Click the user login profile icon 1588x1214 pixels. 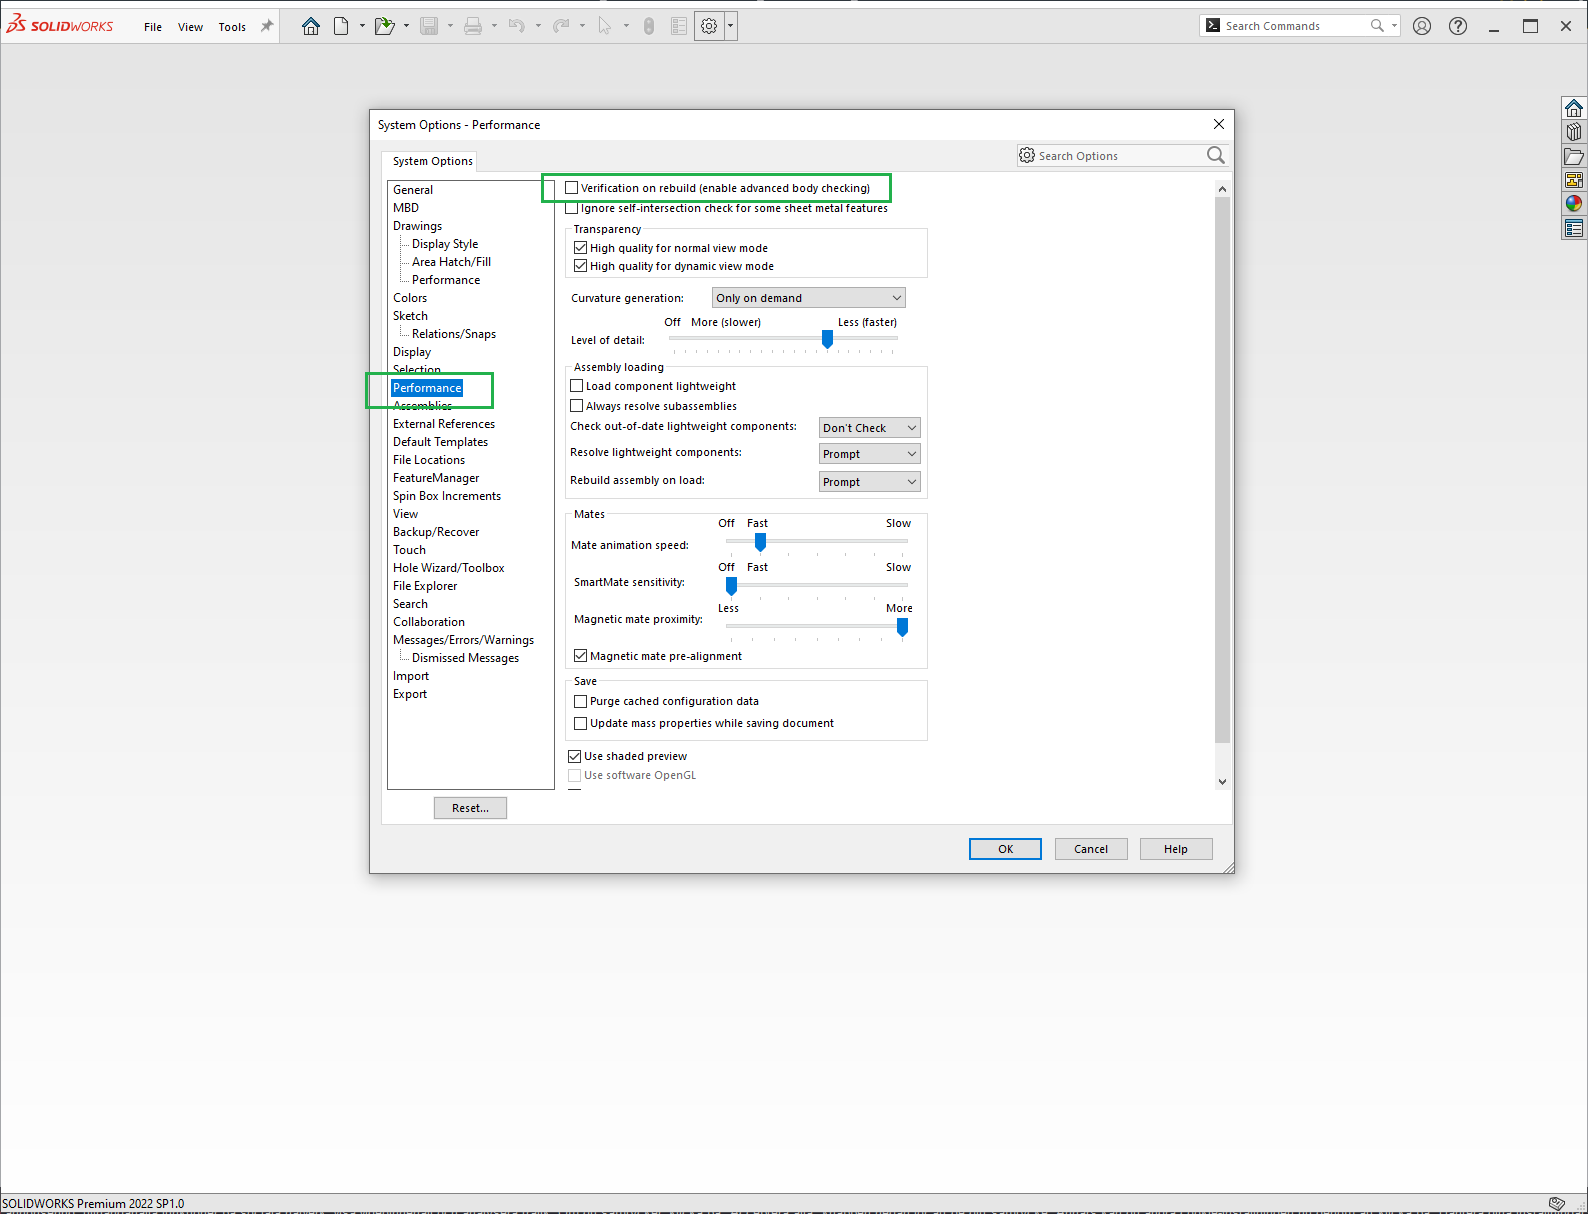pyautogui.click(x=1422, y=26)
